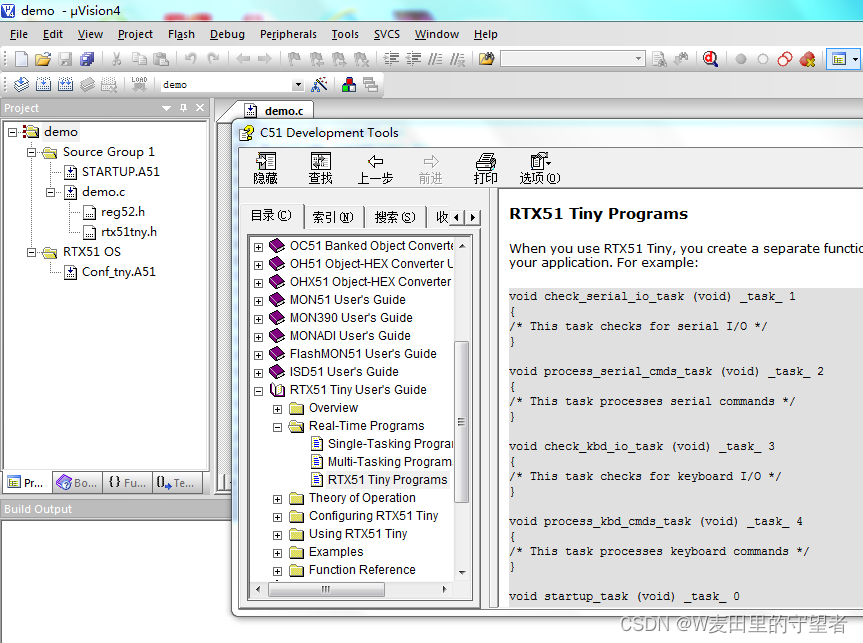Open the window layout dropdown arrow

click(x=855, y=59)
